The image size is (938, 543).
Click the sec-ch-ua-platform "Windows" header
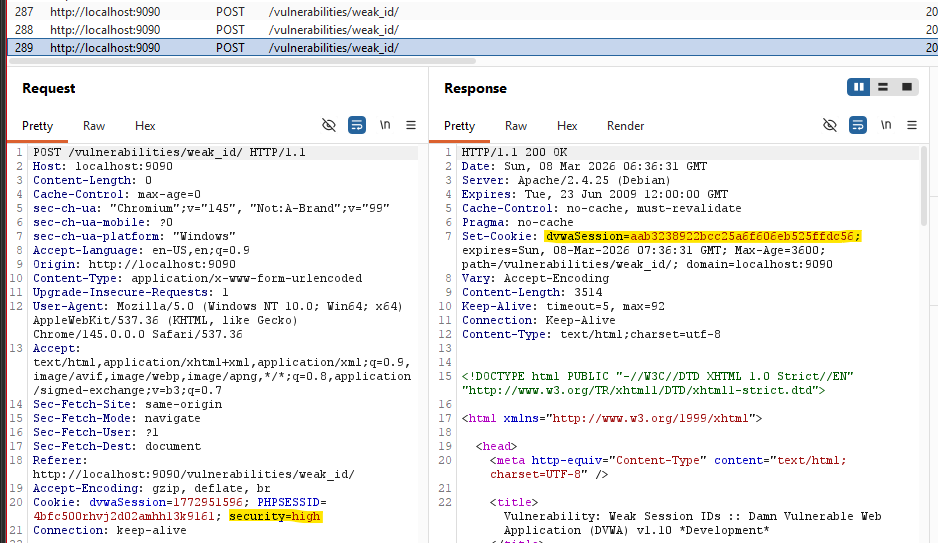(135, 236)
